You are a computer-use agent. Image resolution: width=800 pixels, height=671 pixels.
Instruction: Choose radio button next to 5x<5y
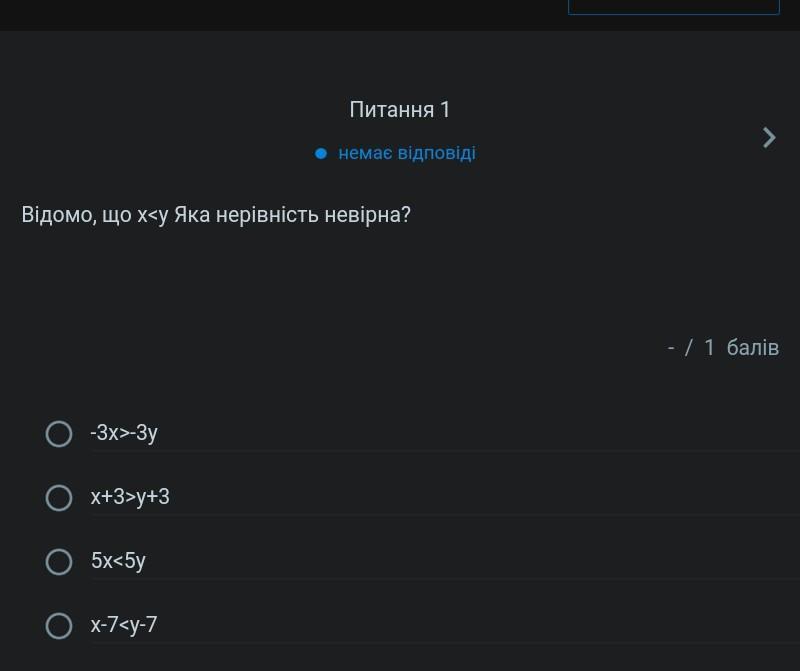(x=59, y=561)
